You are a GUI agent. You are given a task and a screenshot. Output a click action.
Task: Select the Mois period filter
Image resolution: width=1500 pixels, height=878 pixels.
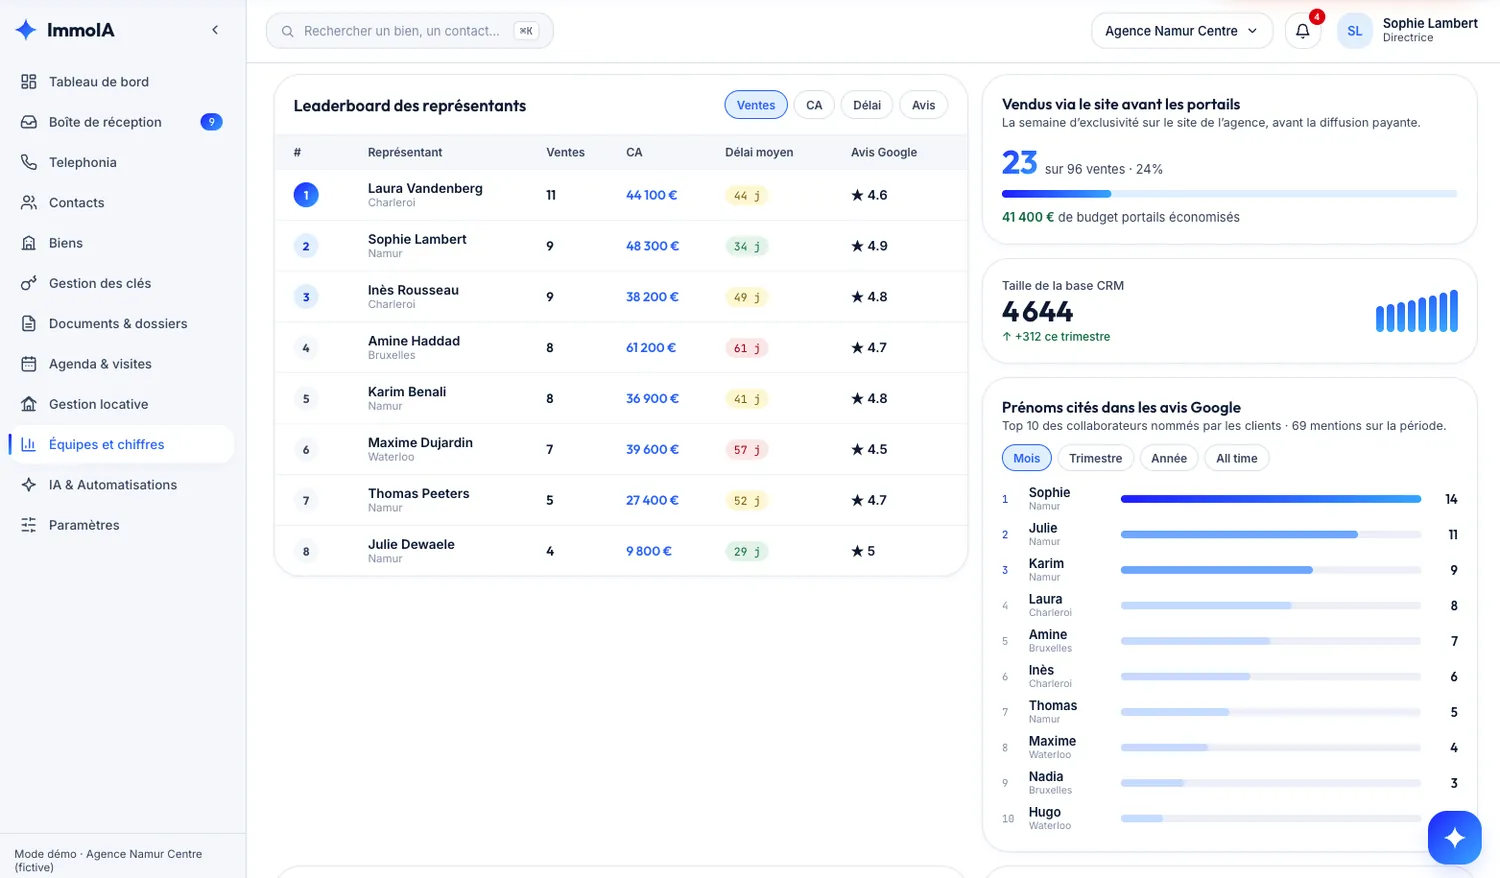[1026, 458]
